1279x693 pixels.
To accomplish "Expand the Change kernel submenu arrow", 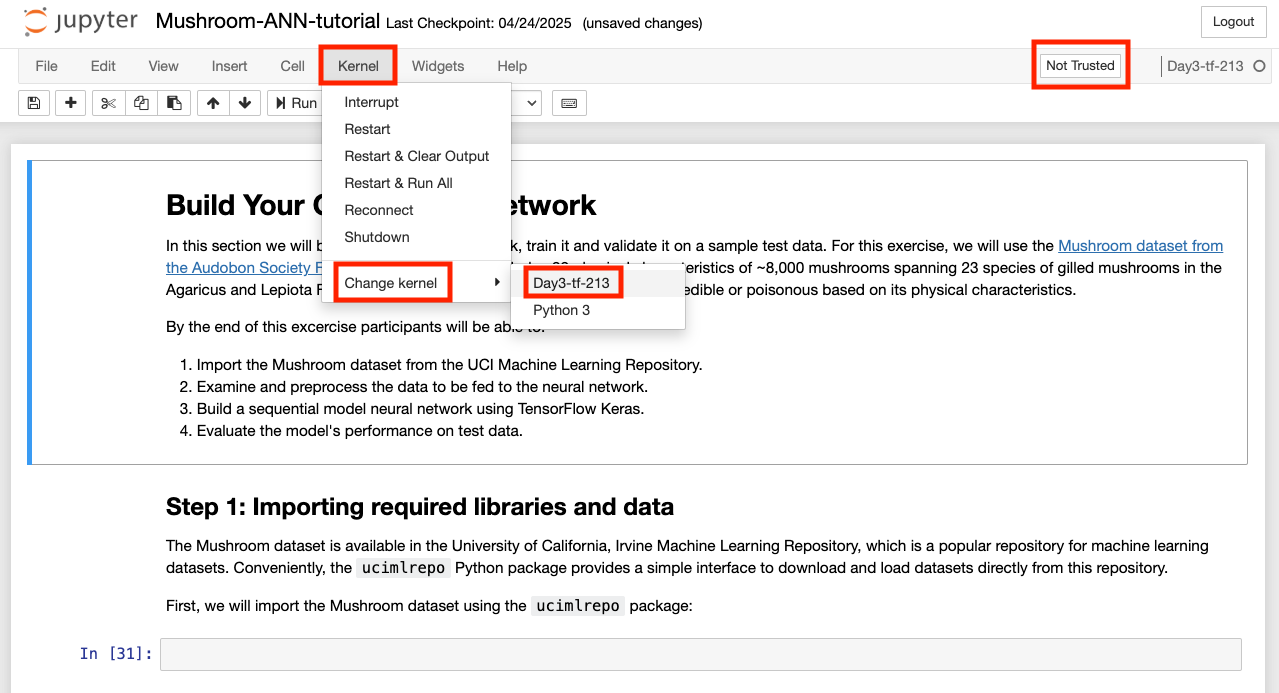I will [497, 283].
